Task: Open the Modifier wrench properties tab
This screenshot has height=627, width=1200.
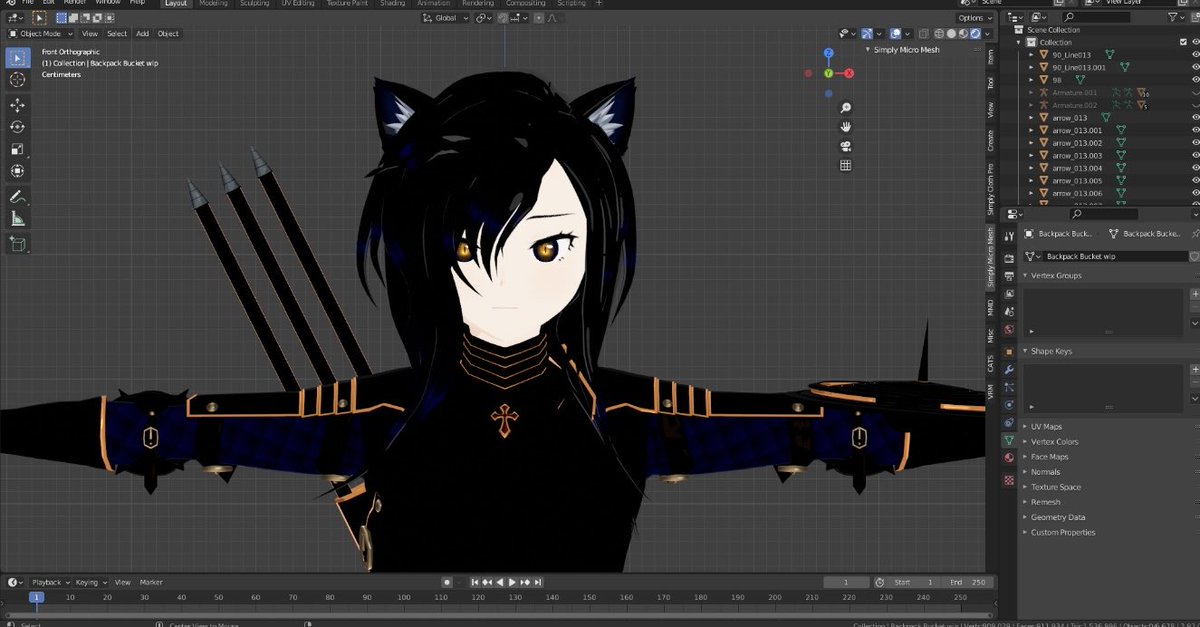Action: (x=1009, y=369)
